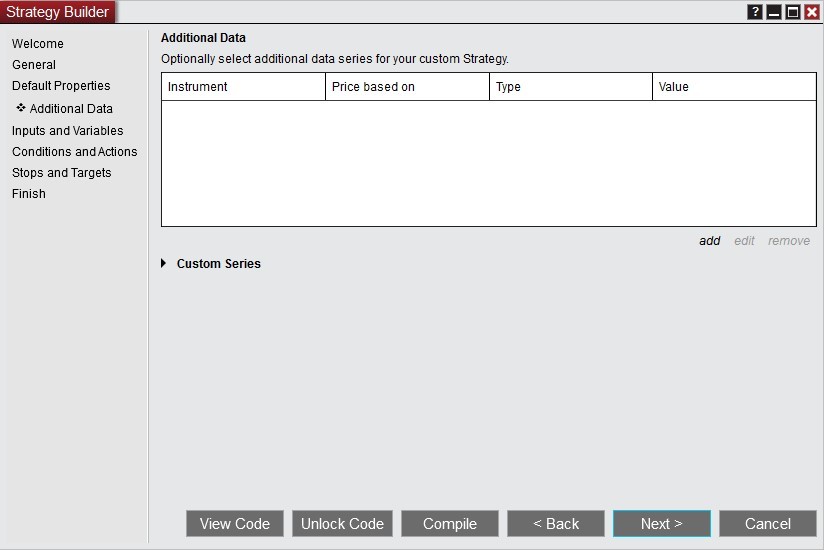Expand the Custom Series section

[x=164, y=264]
